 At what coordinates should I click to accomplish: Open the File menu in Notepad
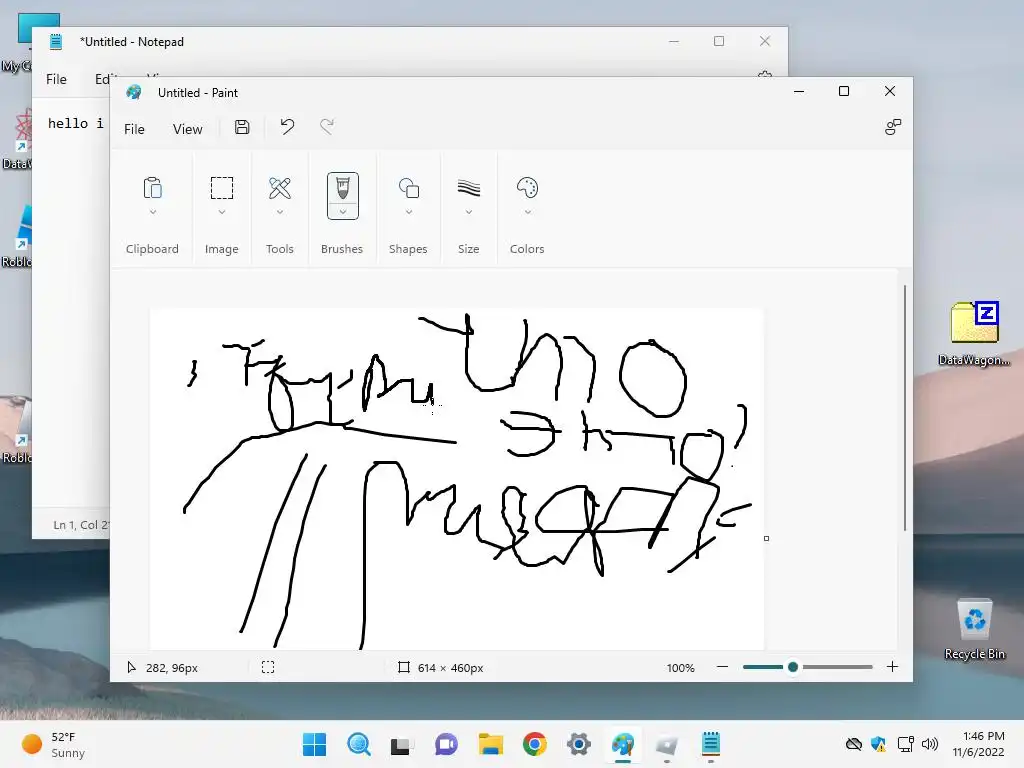(x=56, y=79)
